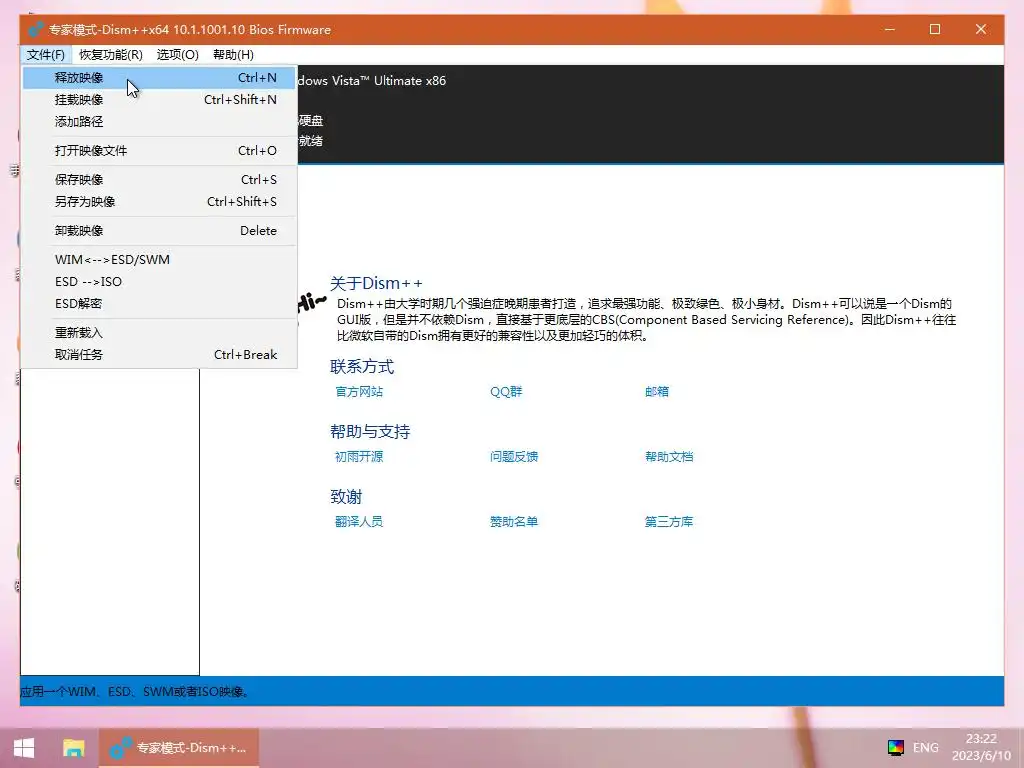Open the taskbar clock showing 23:22
This screenshot has width=1024, height=768.
tap(981, 747)
